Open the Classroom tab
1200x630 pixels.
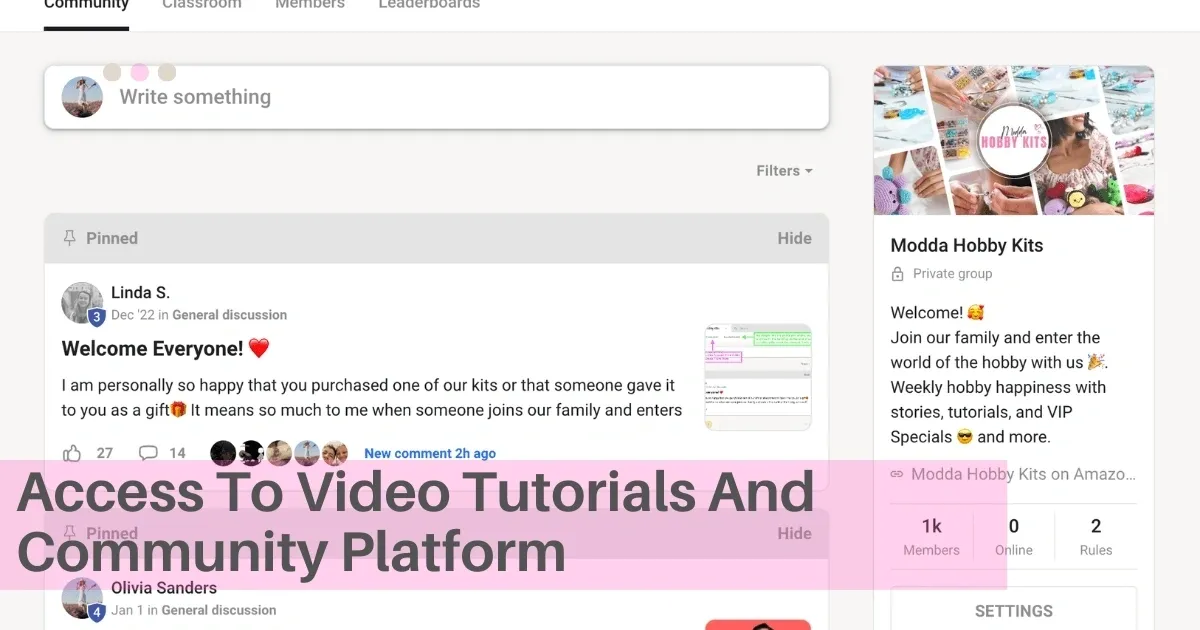tap(202, 5)
